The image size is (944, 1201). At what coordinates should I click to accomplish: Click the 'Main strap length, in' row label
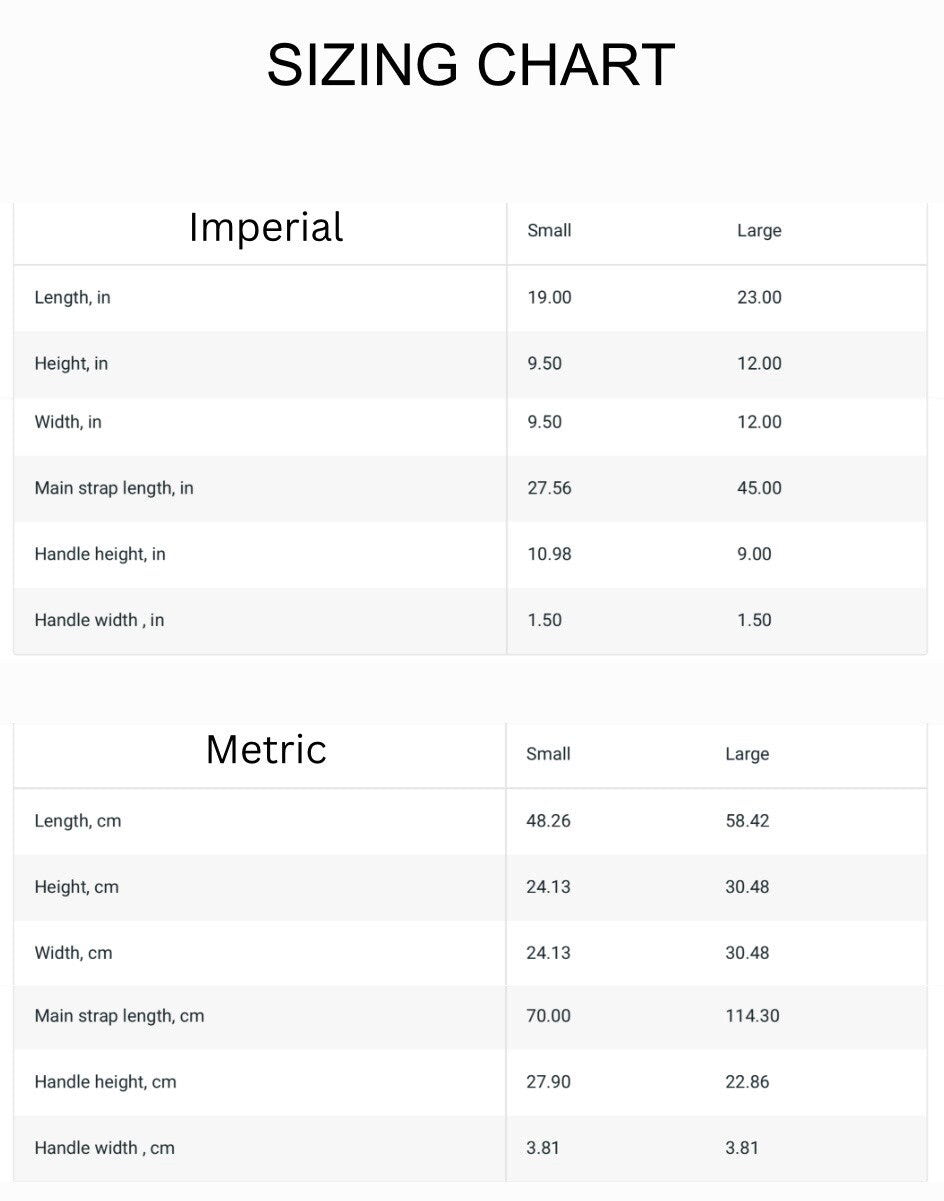pyautogui.click(x=114, y=488)
